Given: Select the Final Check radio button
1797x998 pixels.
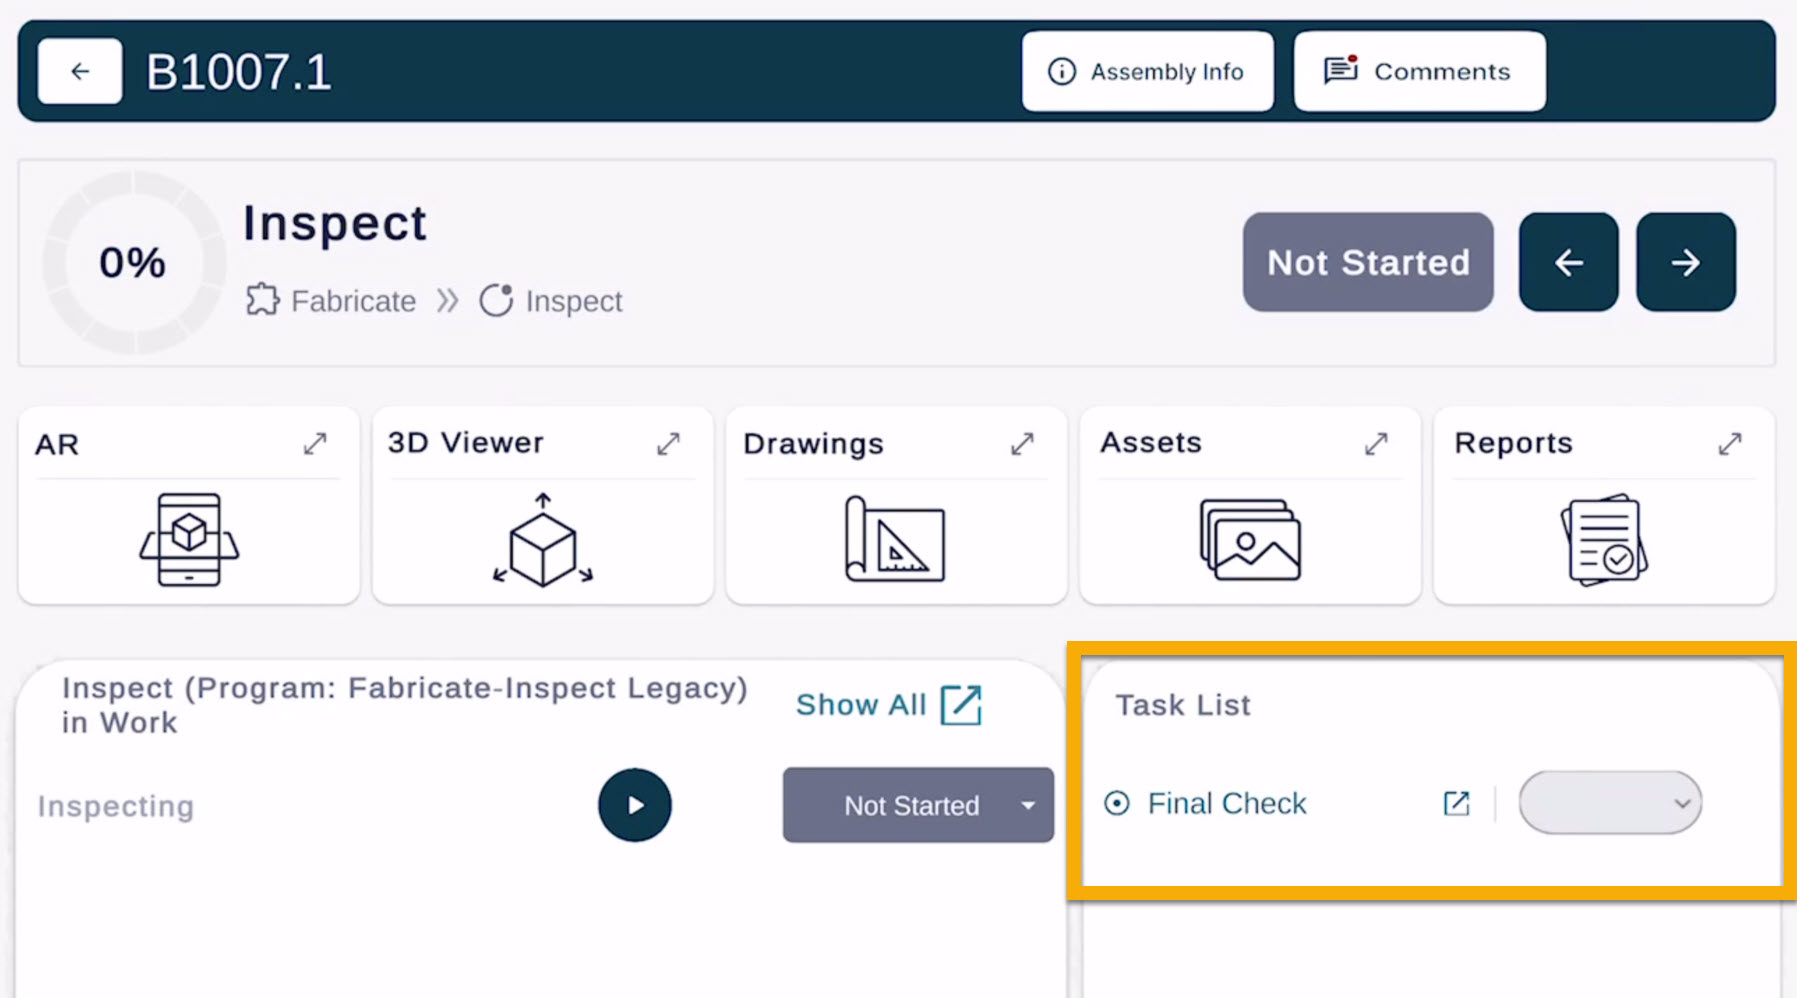Looking at the screenshot, I should pyautogui.click(x=1117, y=803).
